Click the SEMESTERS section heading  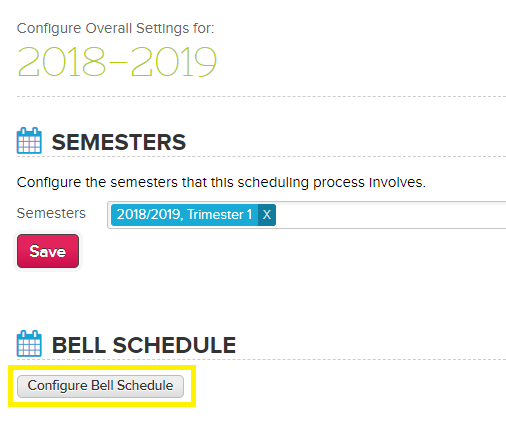click(x=119, y=142)
